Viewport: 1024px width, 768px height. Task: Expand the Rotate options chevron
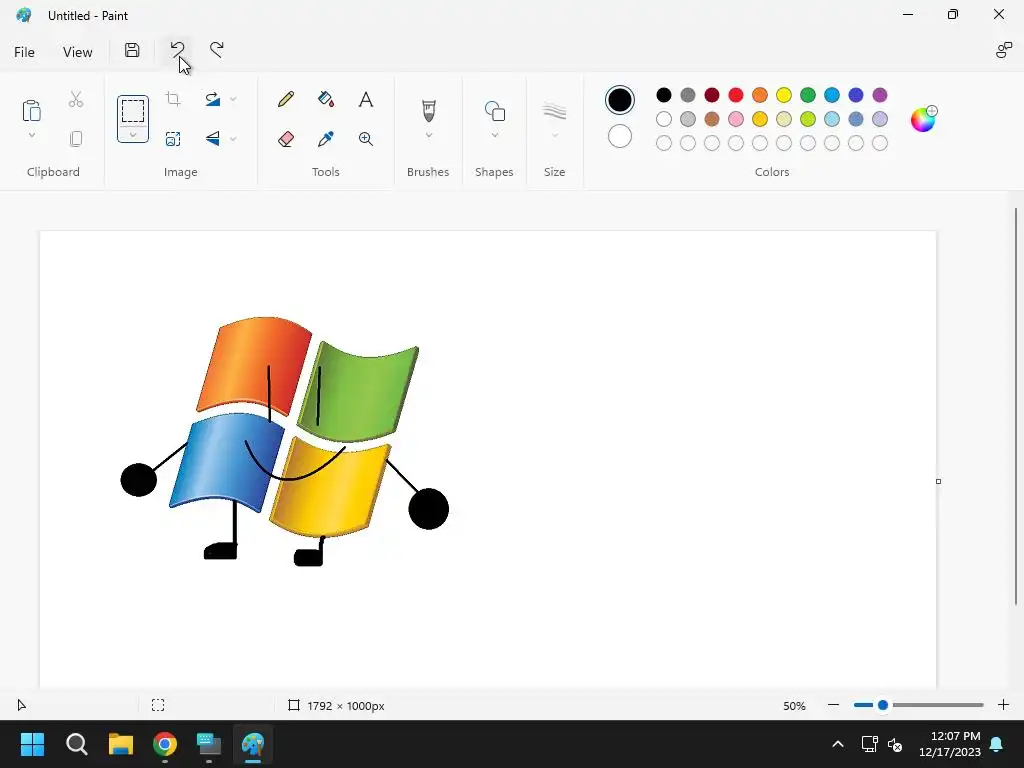(233, 99)
